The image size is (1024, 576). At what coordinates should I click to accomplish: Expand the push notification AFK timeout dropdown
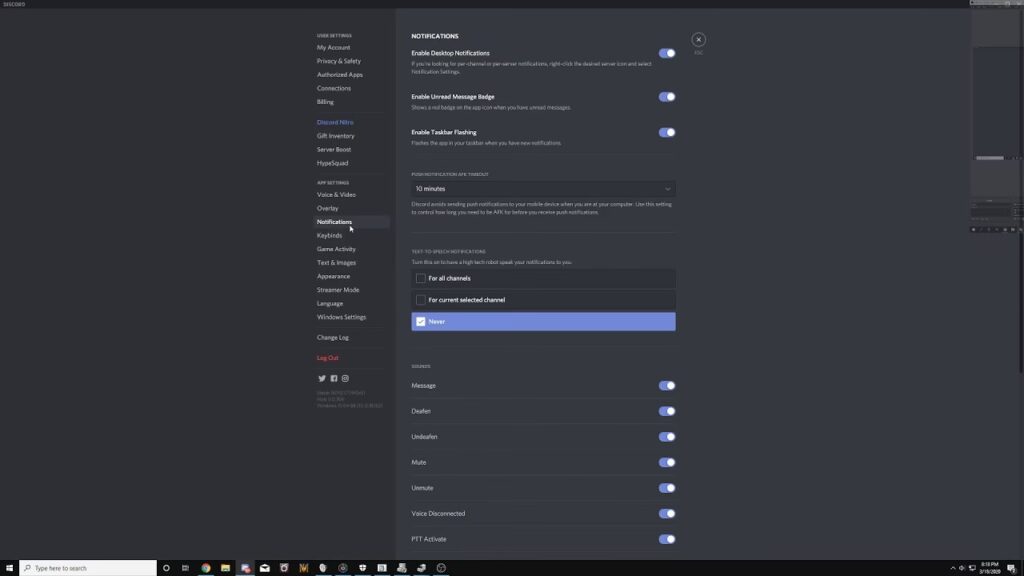[543, 188]
